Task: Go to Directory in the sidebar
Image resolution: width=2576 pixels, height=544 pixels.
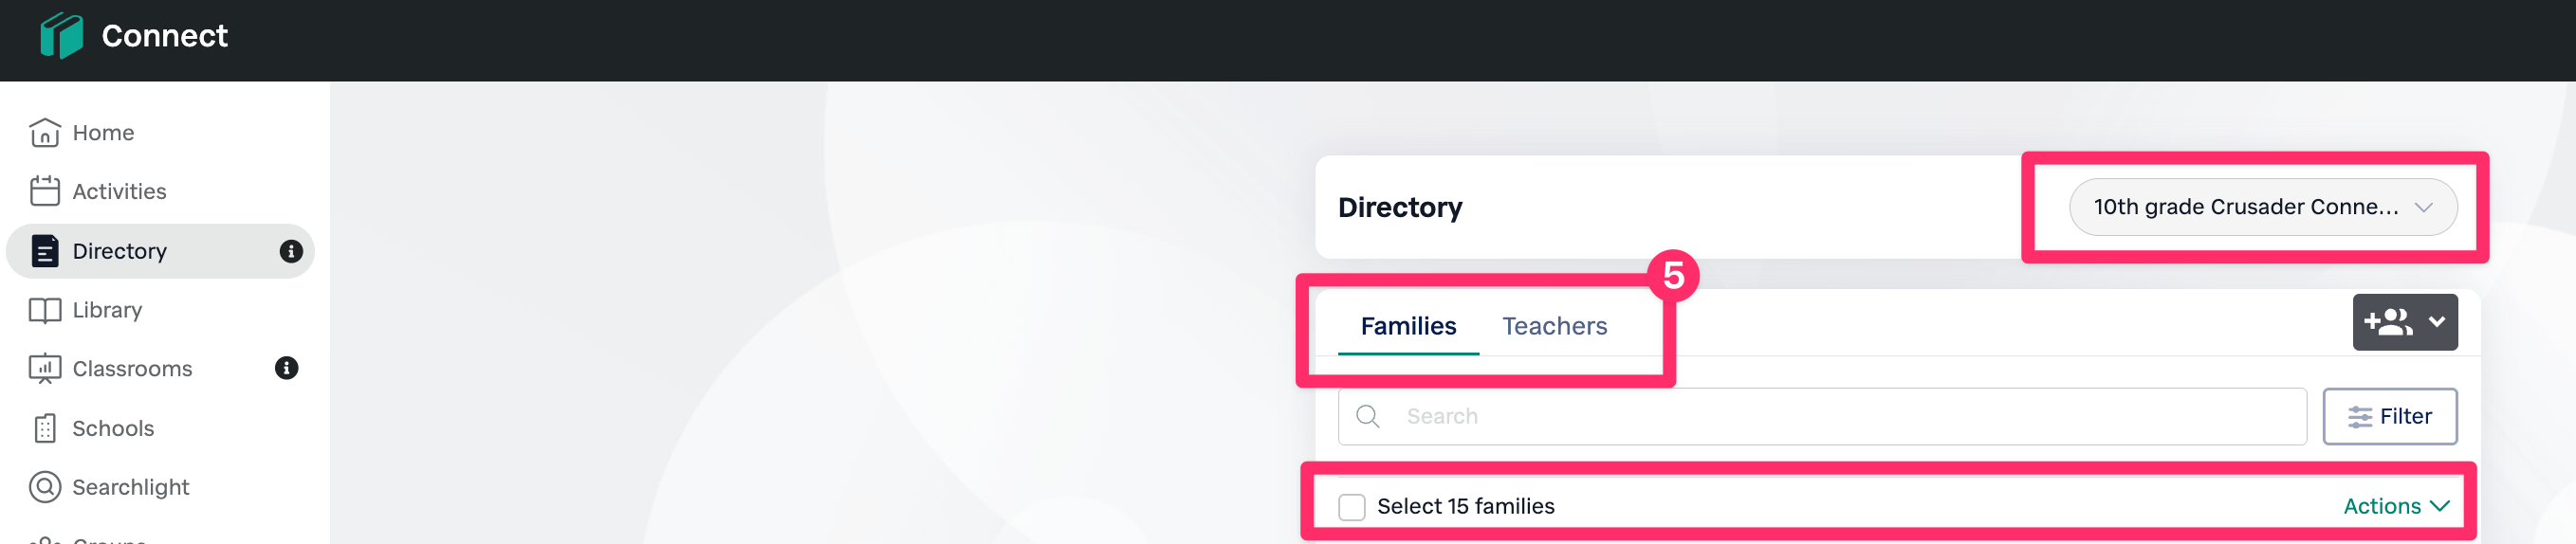Action: tap(120, 251)
